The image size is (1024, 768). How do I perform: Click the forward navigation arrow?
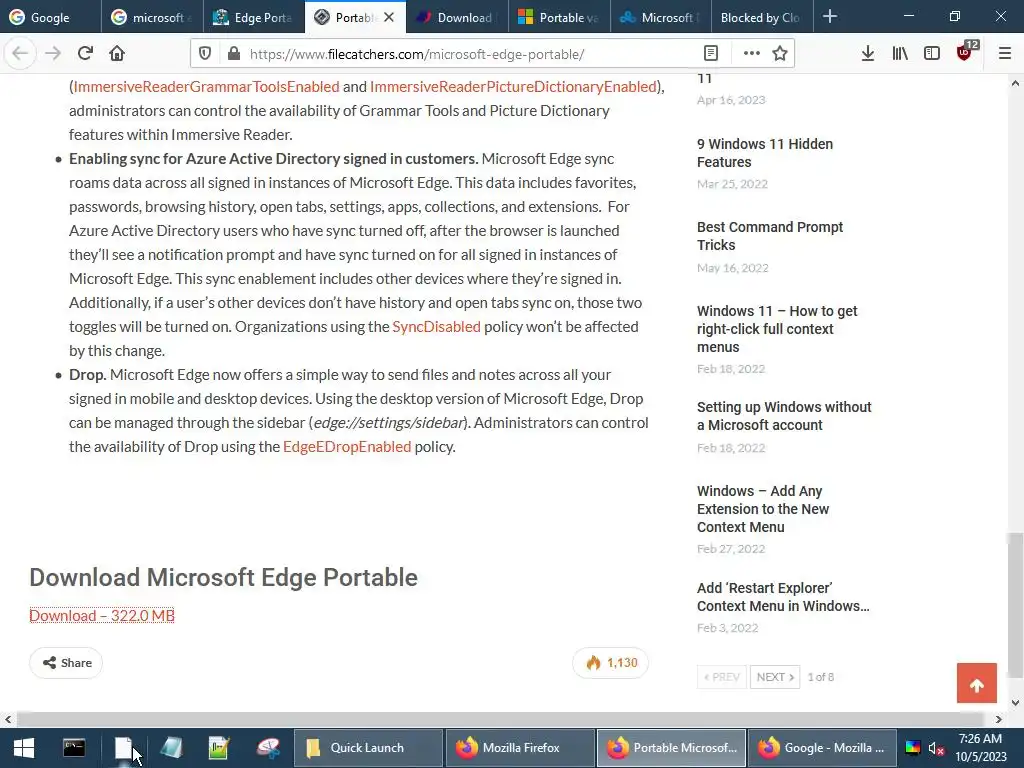click(52, 54)
